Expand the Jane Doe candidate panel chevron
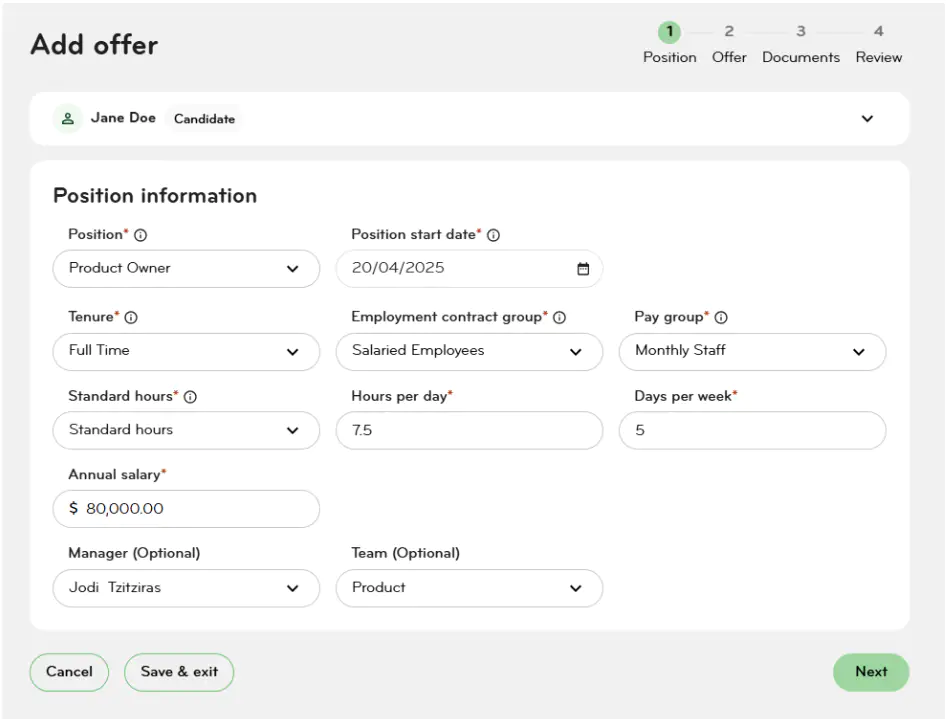The image size is (946, 719). [867, 119]
